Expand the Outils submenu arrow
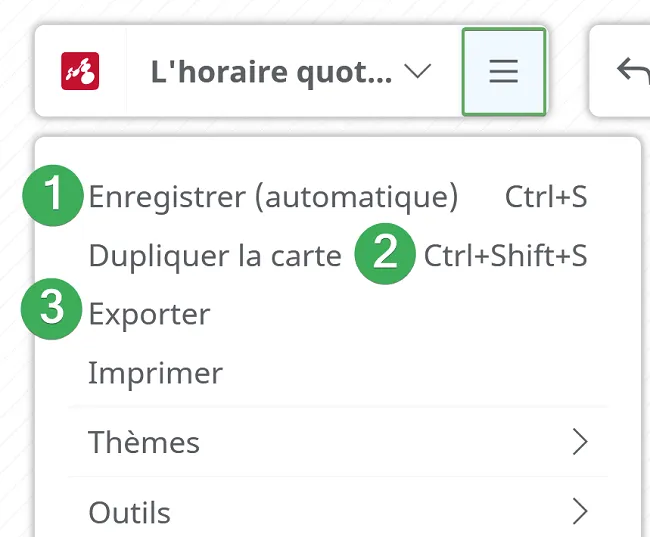The height and width of the screenshot is (537, 650). tap(580, 512)
